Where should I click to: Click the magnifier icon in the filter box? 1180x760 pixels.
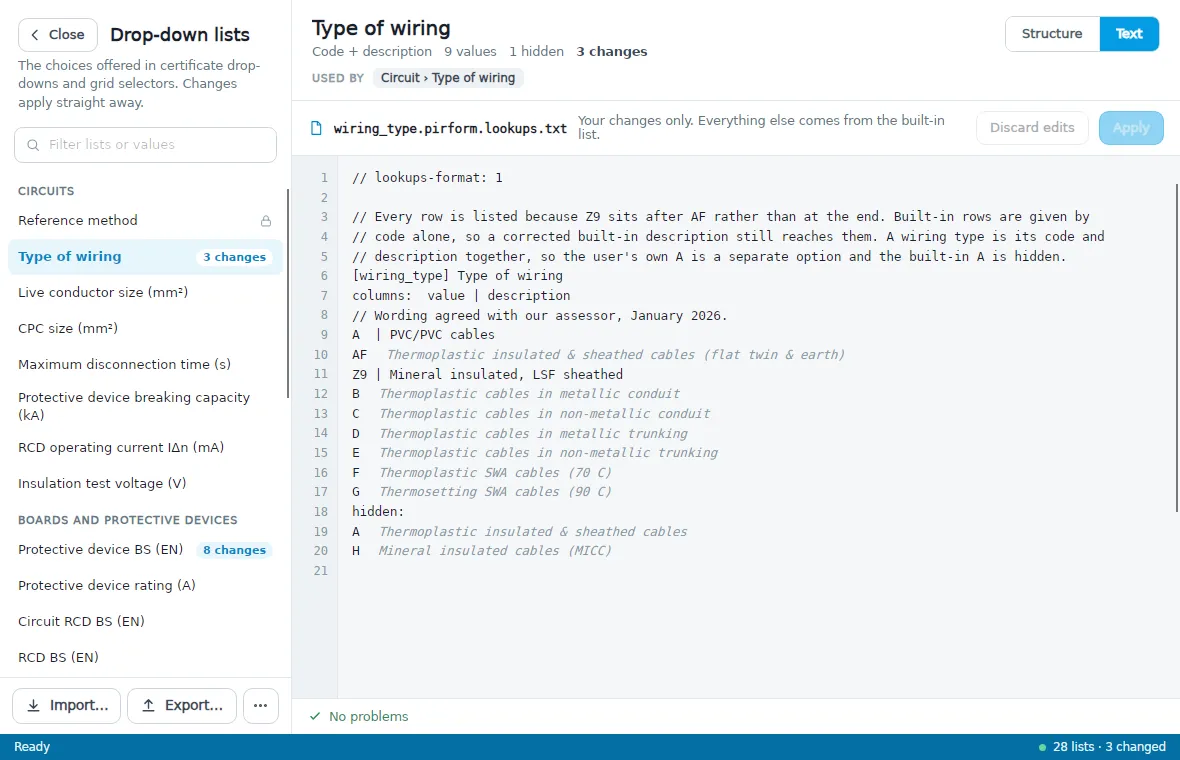pos(33,144)
